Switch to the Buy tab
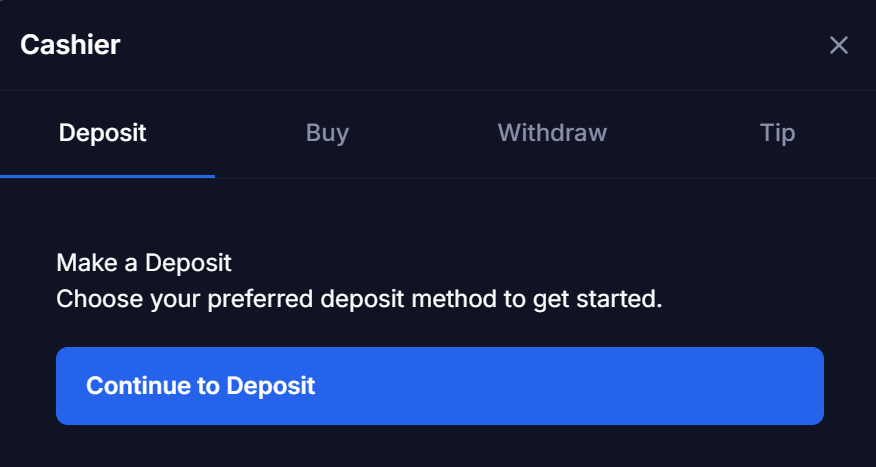Screen dimensions: 876x467 point(327,133)
